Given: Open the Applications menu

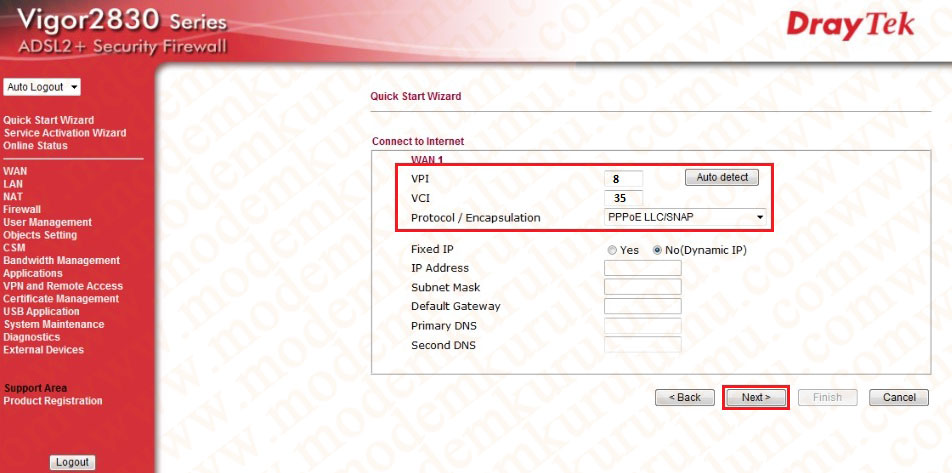Looking at the screenshot, I should [x=33, y=273].
